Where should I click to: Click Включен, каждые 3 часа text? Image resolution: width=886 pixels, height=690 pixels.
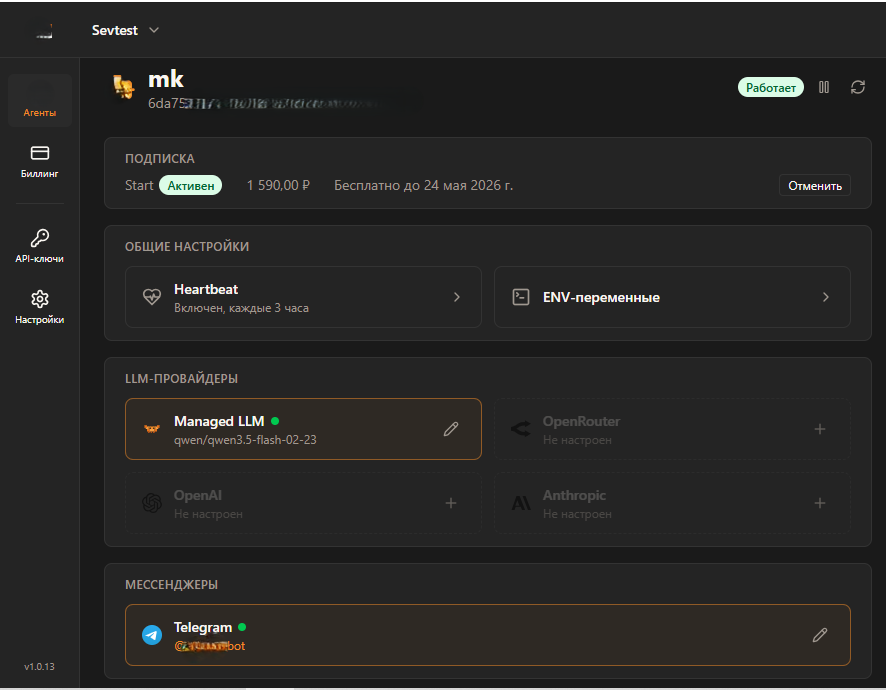pyautogui.click(x=241, y=308)
